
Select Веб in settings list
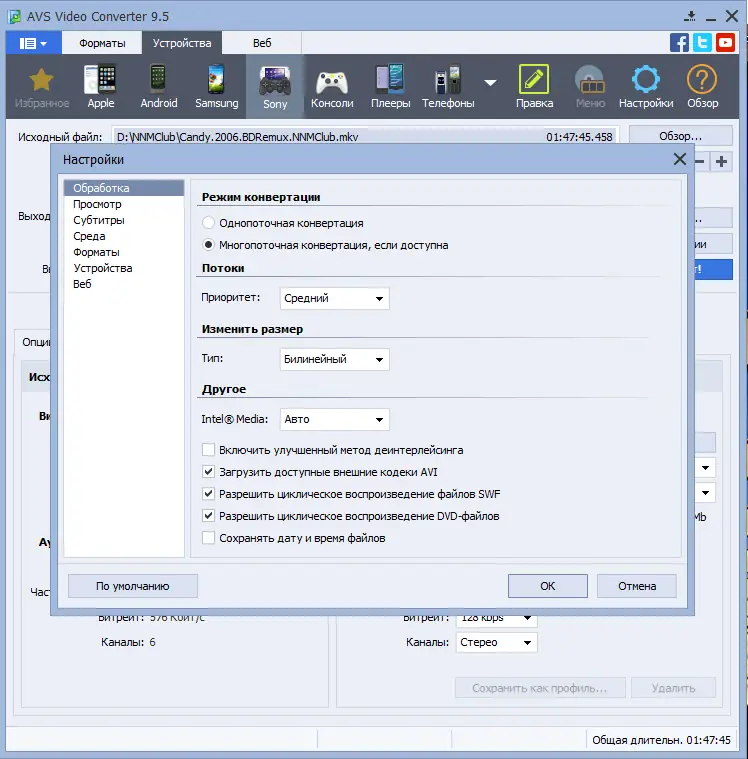[x=124, y=284]
